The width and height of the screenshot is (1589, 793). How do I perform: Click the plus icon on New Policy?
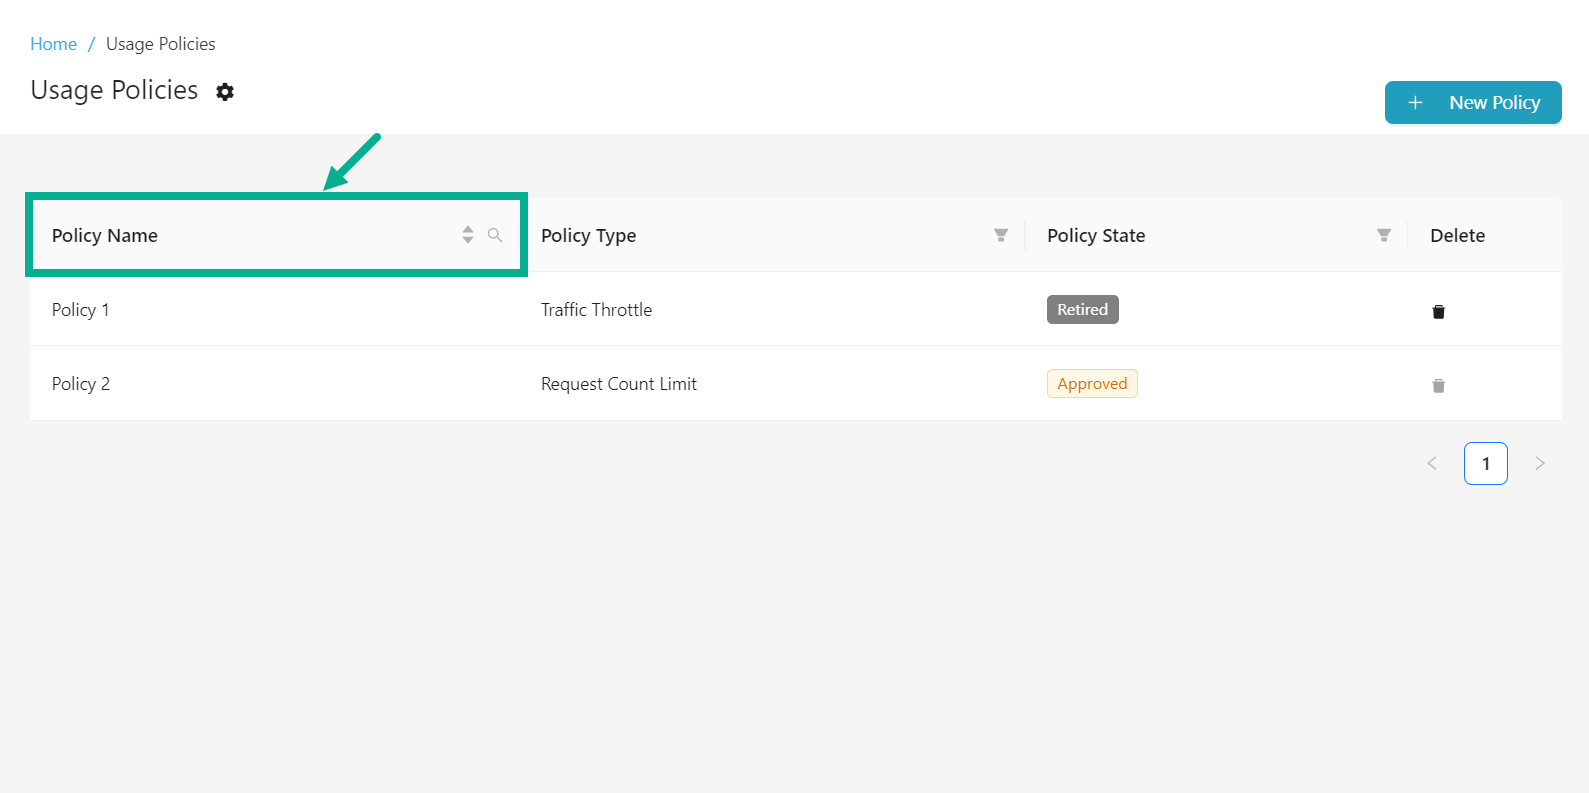click(x=1415, y=103)
